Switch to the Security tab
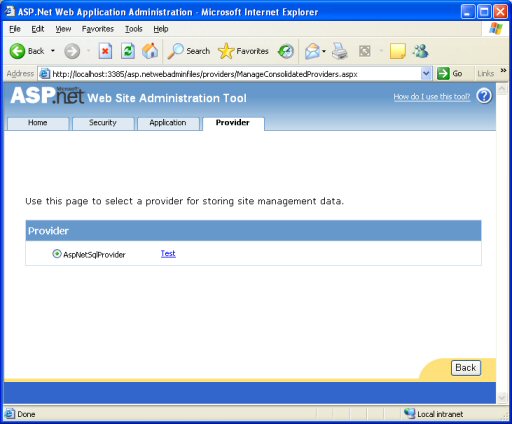 [x=103, y=123]
